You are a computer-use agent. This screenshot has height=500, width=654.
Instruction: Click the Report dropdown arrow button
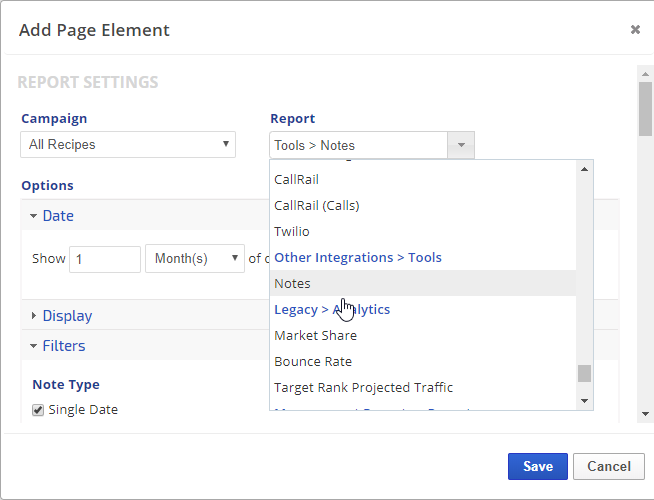click(461, 145)
